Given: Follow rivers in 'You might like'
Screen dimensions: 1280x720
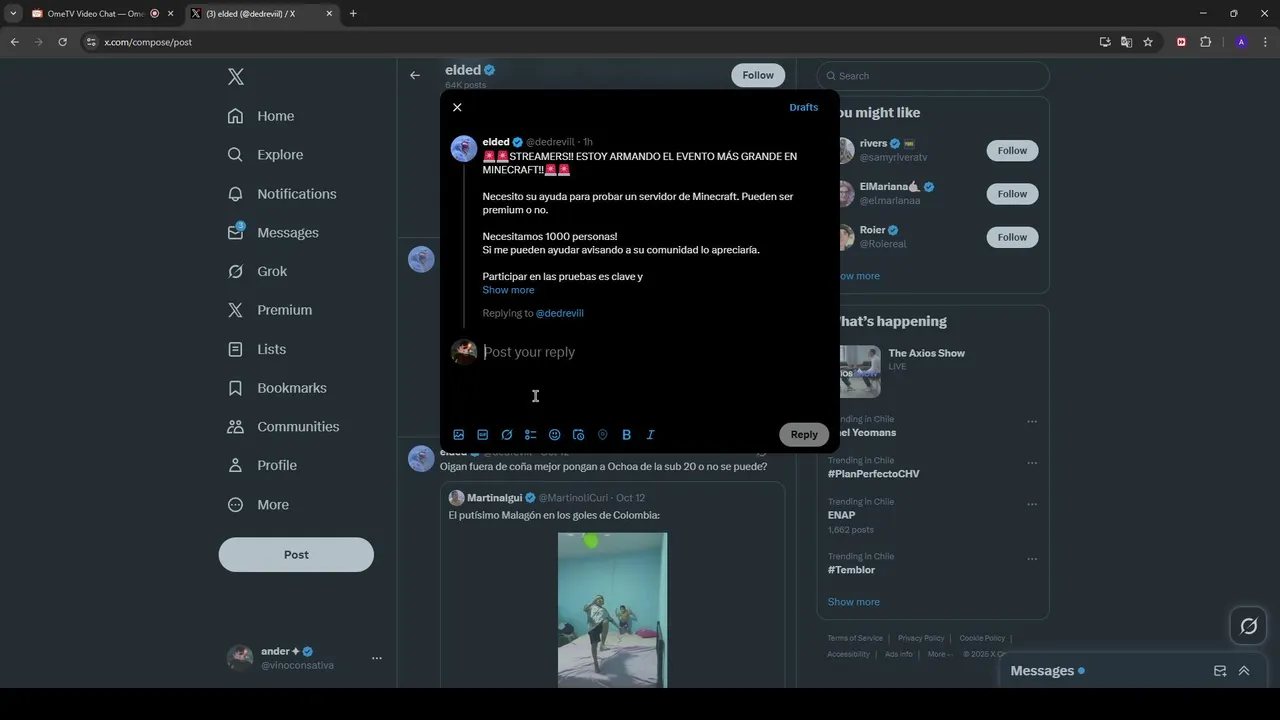Looking at the screenshot, I should coord(1012,151).
